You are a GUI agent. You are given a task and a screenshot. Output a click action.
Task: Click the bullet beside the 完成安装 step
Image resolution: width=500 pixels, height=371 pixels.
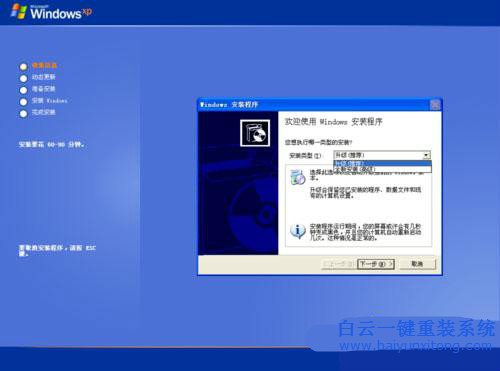[x=23, y=114]
